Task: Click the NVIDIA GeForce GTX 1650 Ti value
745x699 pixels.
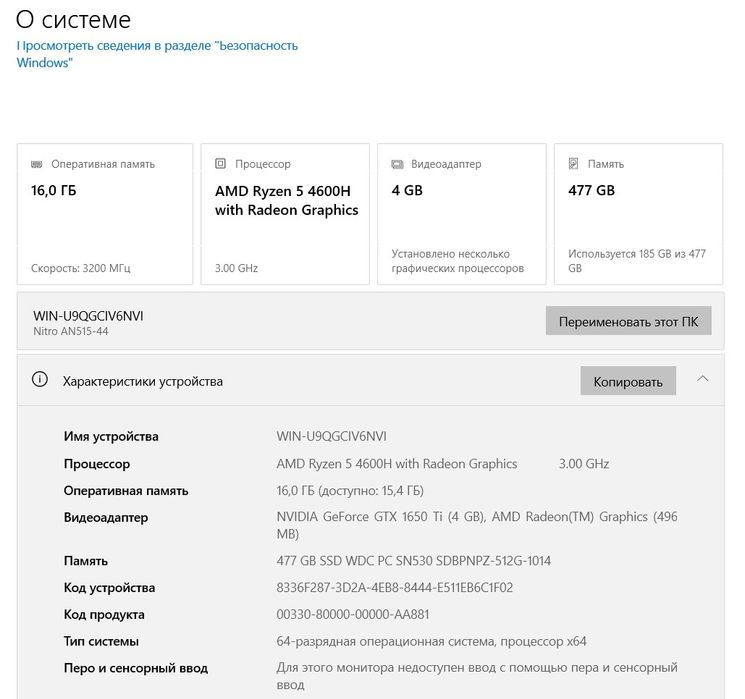Action: pos(477,525)
